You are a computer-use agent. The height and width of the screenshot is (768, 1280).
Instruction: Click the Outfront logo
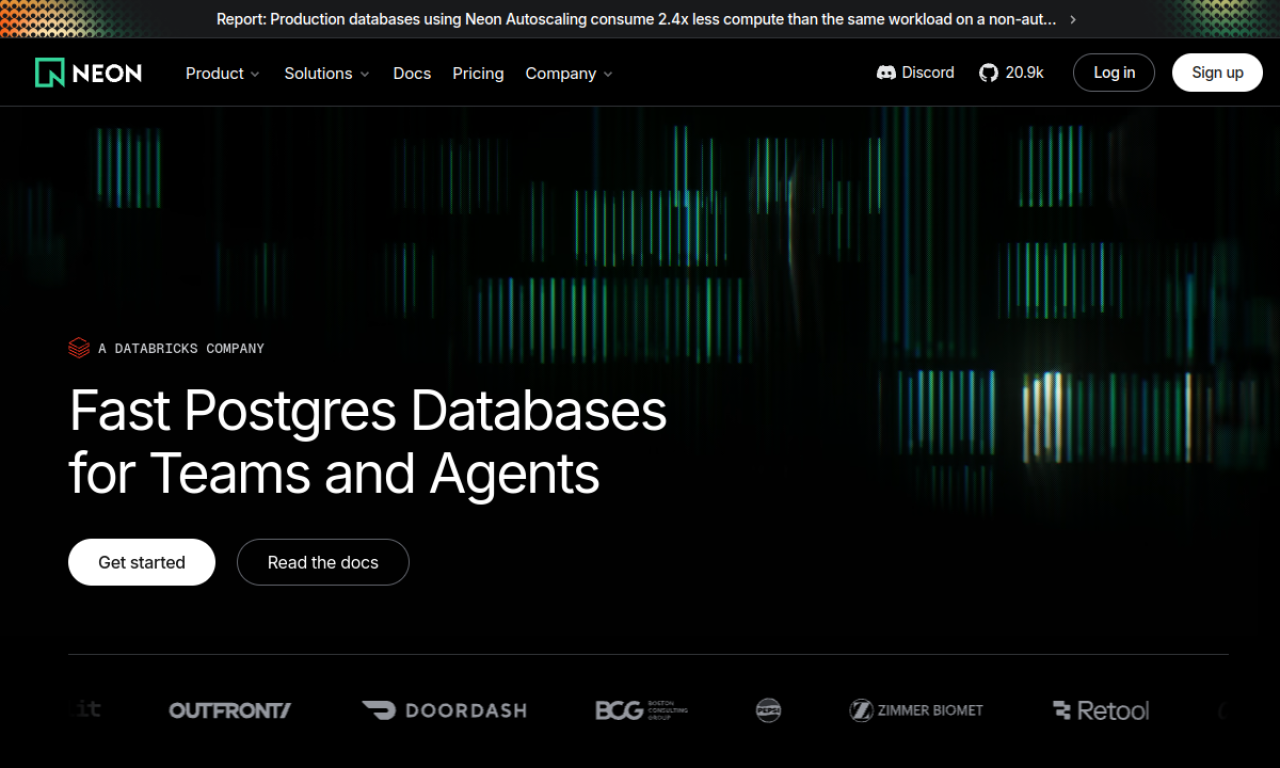click(x=230, y=710)
